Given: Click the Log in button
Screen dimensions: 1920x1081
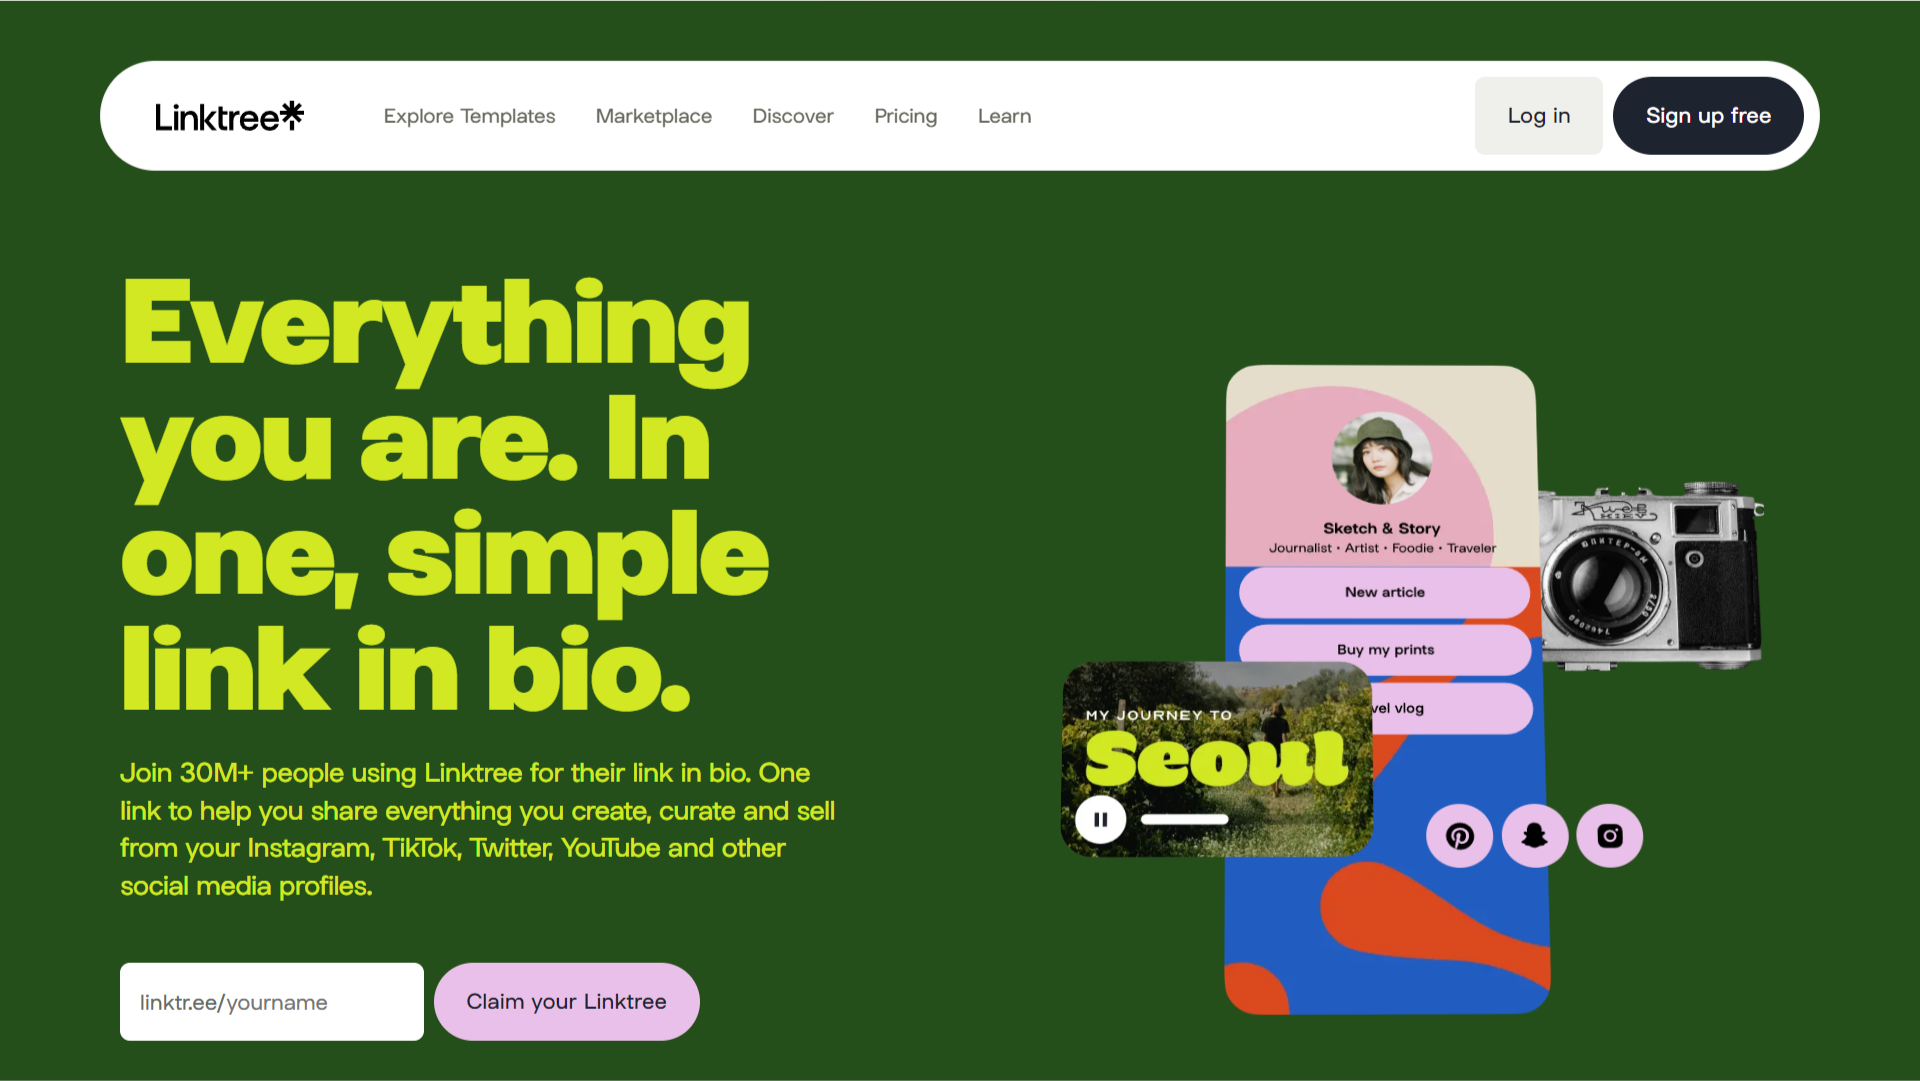Looking at the screenshot, I should click(x=1539, y=116).
